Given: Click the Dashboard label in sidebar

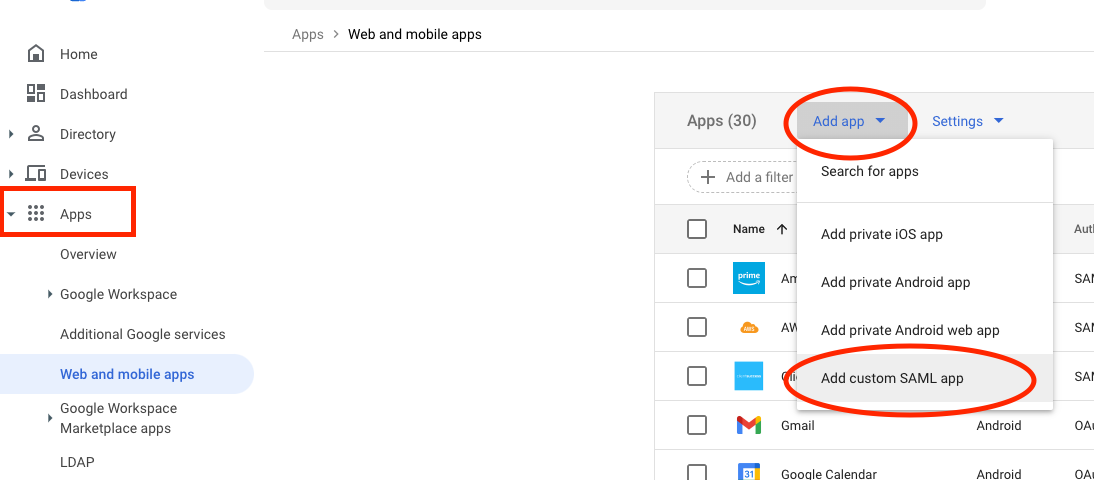Looking at the screenshot, I should [x=93, y=94].
